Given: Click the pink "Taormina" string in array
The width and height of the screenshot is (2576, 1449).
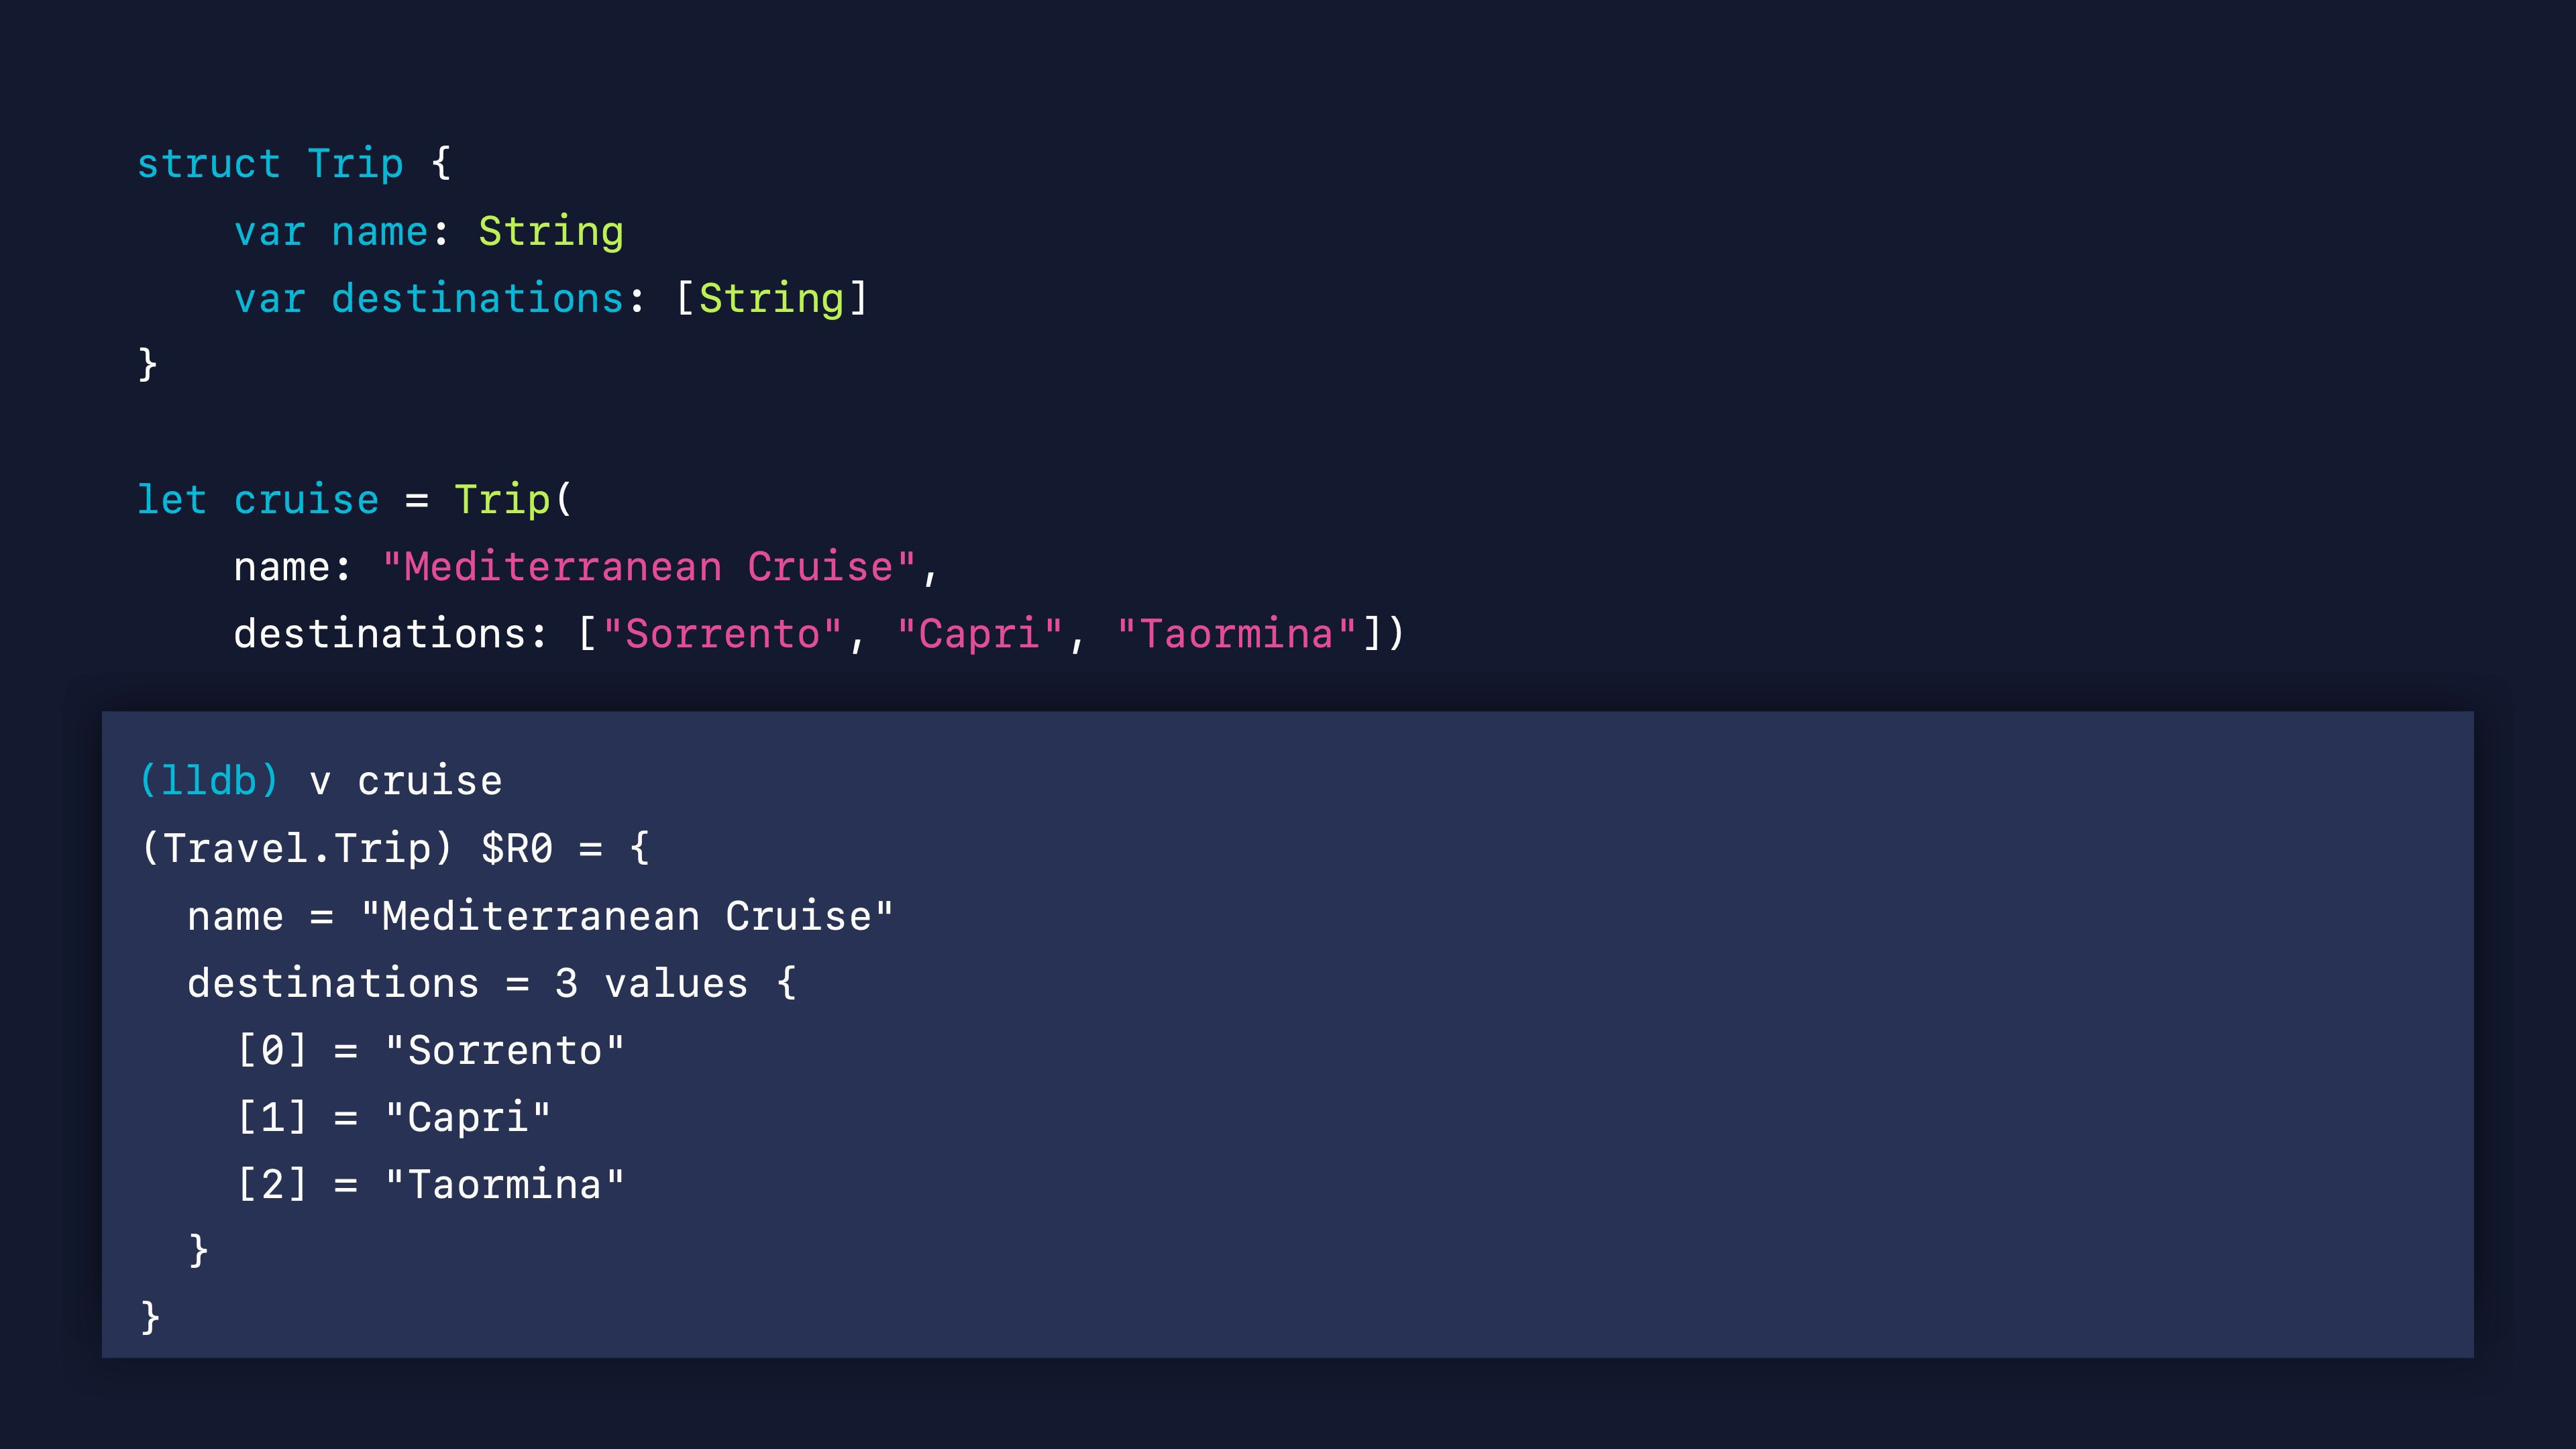Looking at the screenshot, I should click(1237, 634).
